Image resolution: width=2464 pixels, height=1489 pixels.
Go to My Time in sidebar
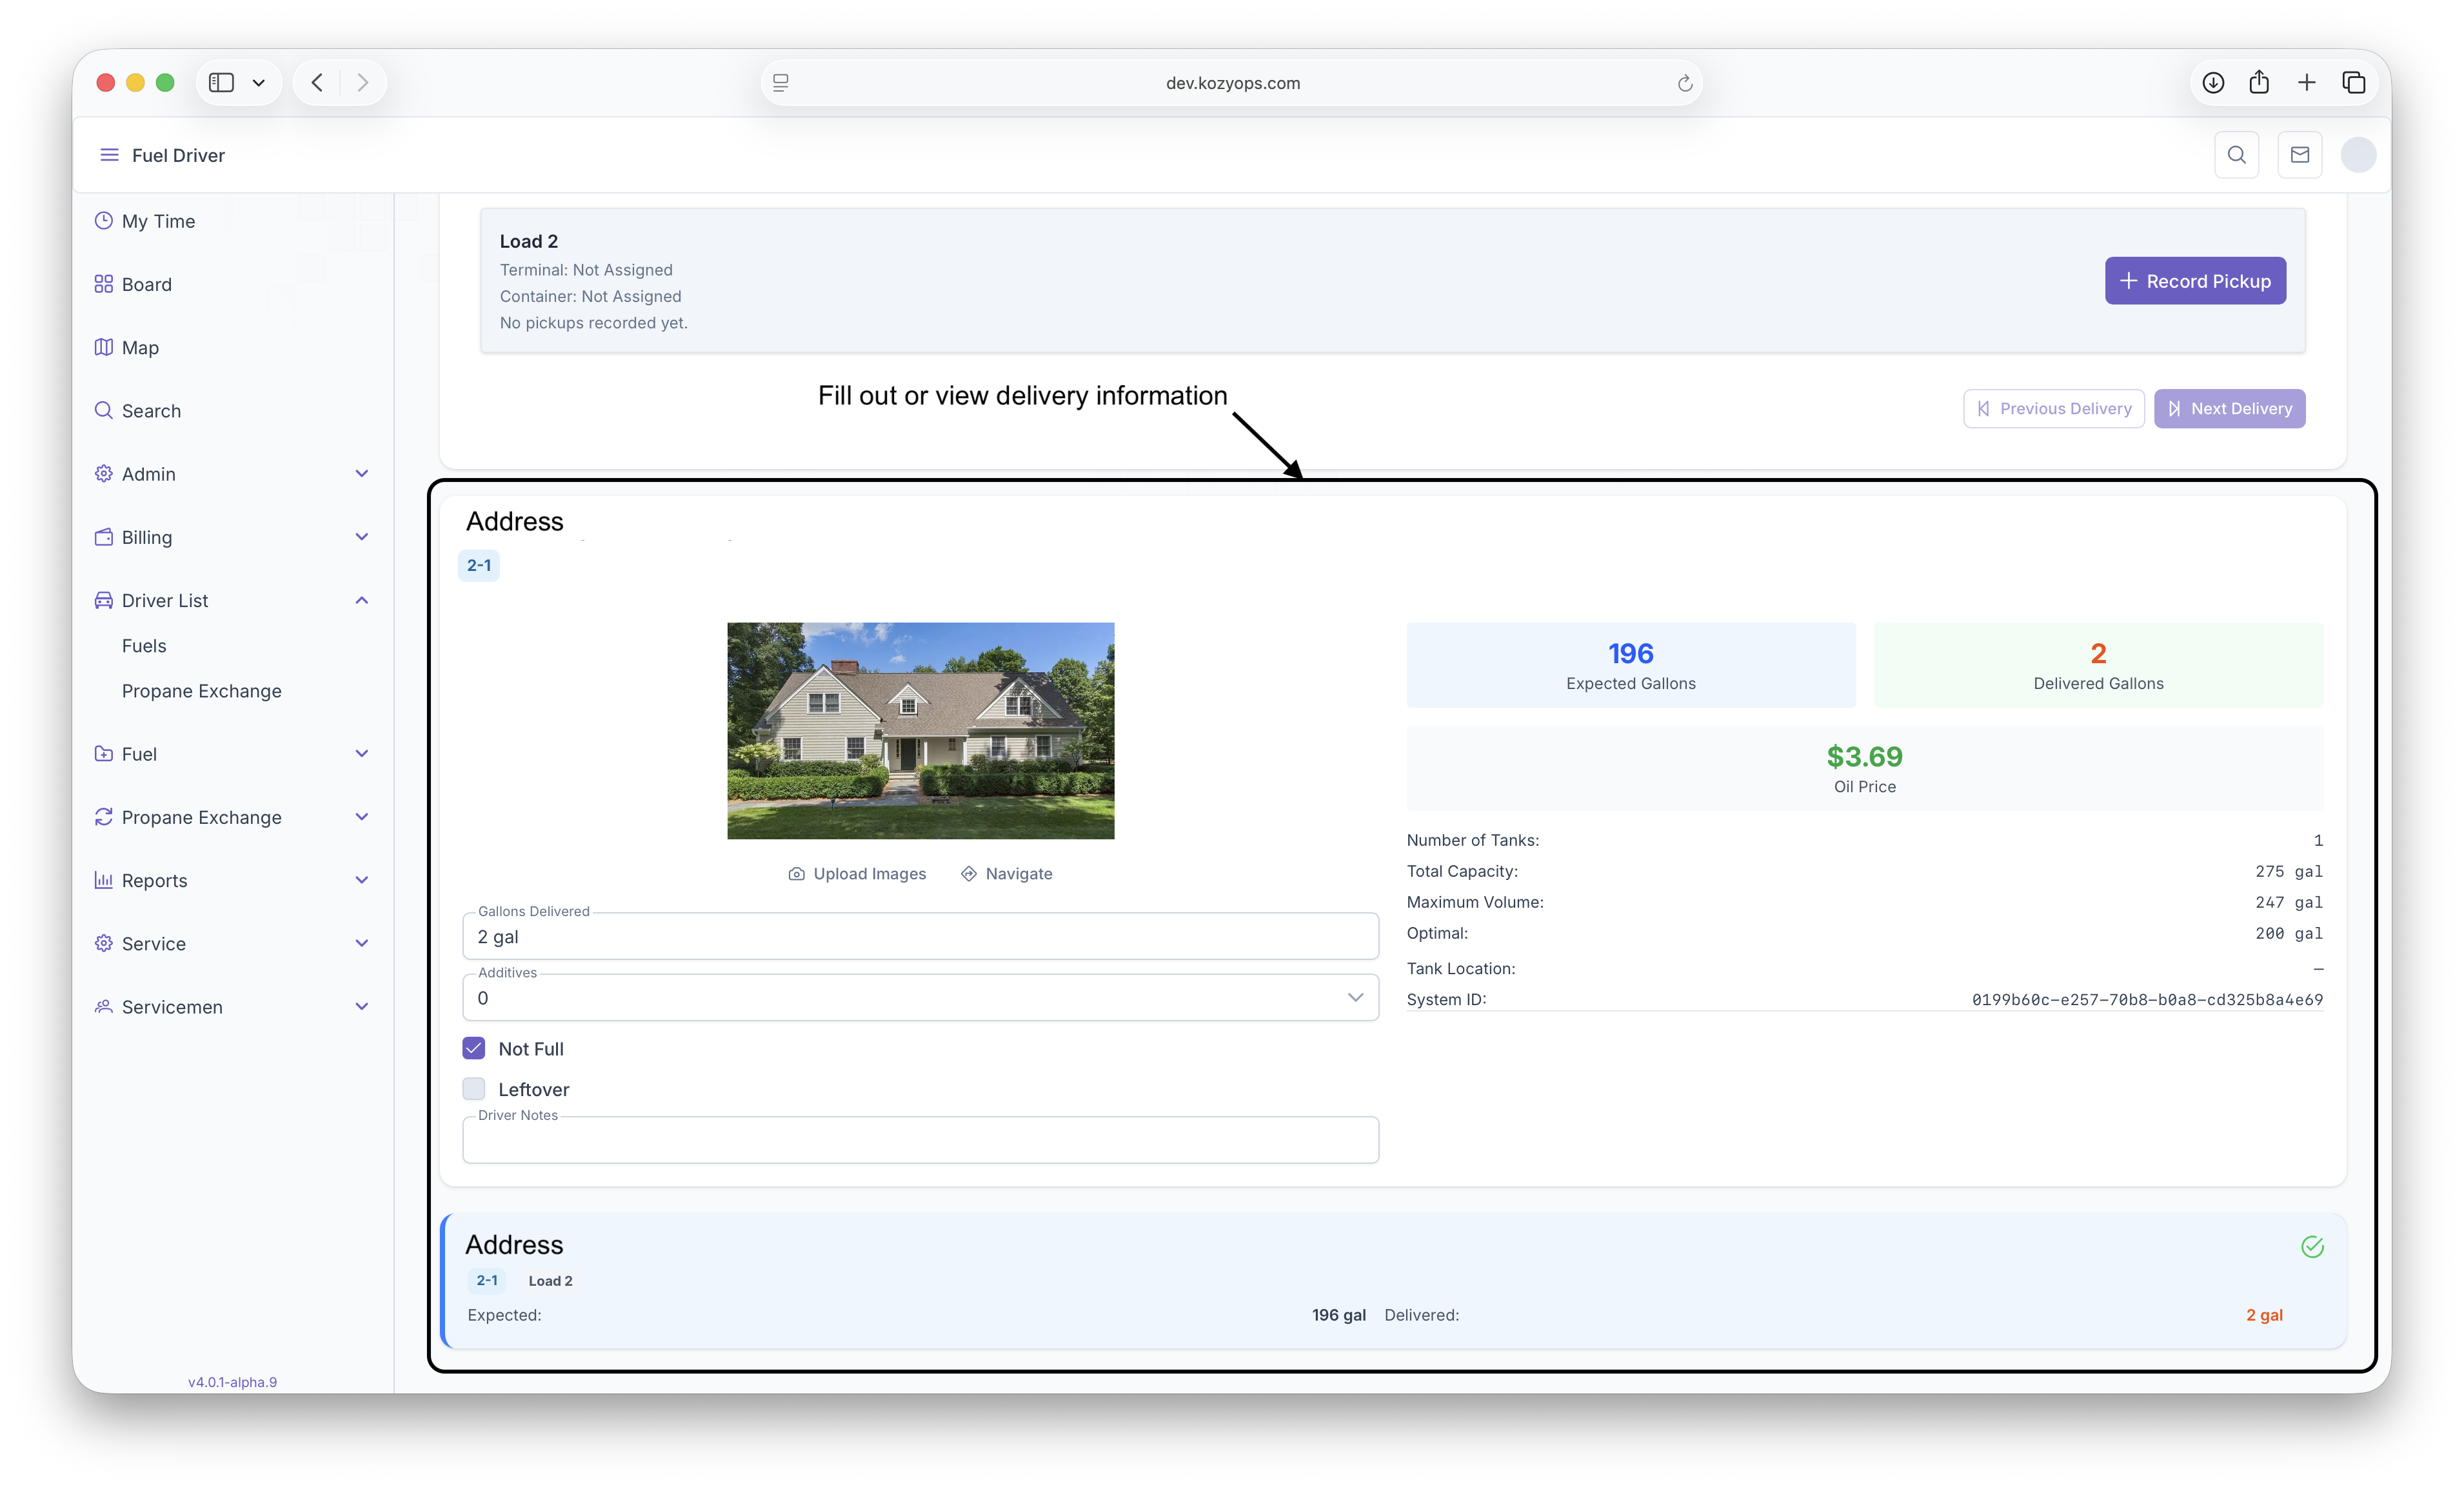158,221
